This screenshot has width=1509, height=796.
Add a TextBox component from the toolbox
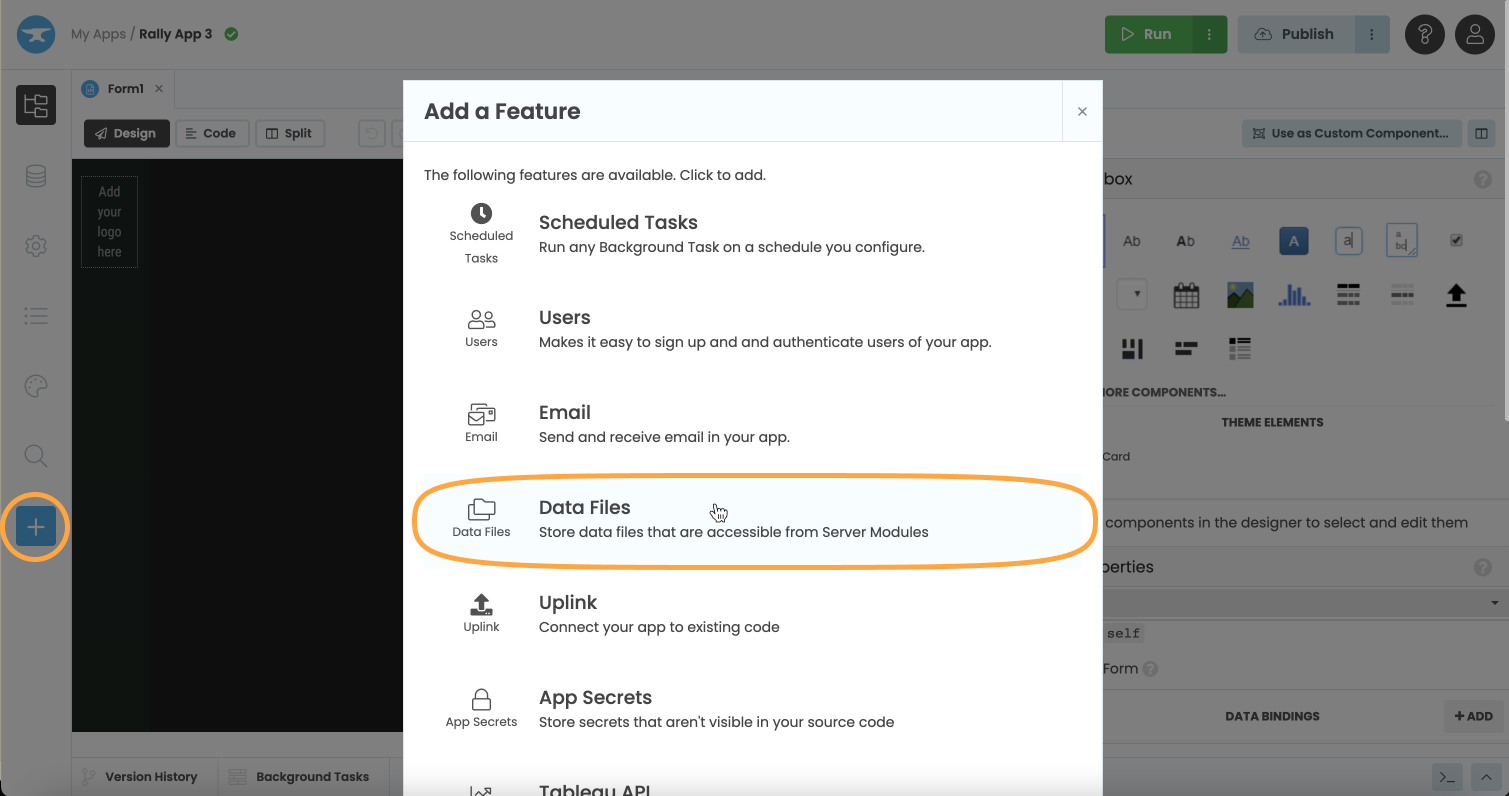(1348, 240)
